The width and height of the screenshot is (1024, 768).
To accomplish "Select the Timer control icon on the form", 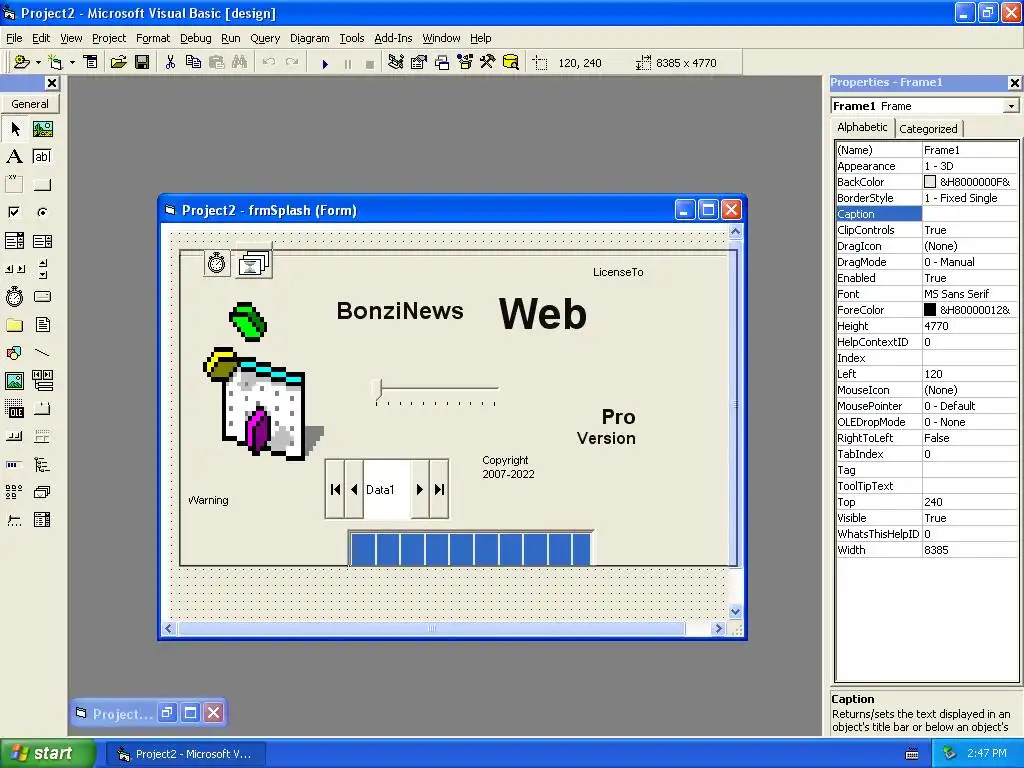I will coord(217,263).
